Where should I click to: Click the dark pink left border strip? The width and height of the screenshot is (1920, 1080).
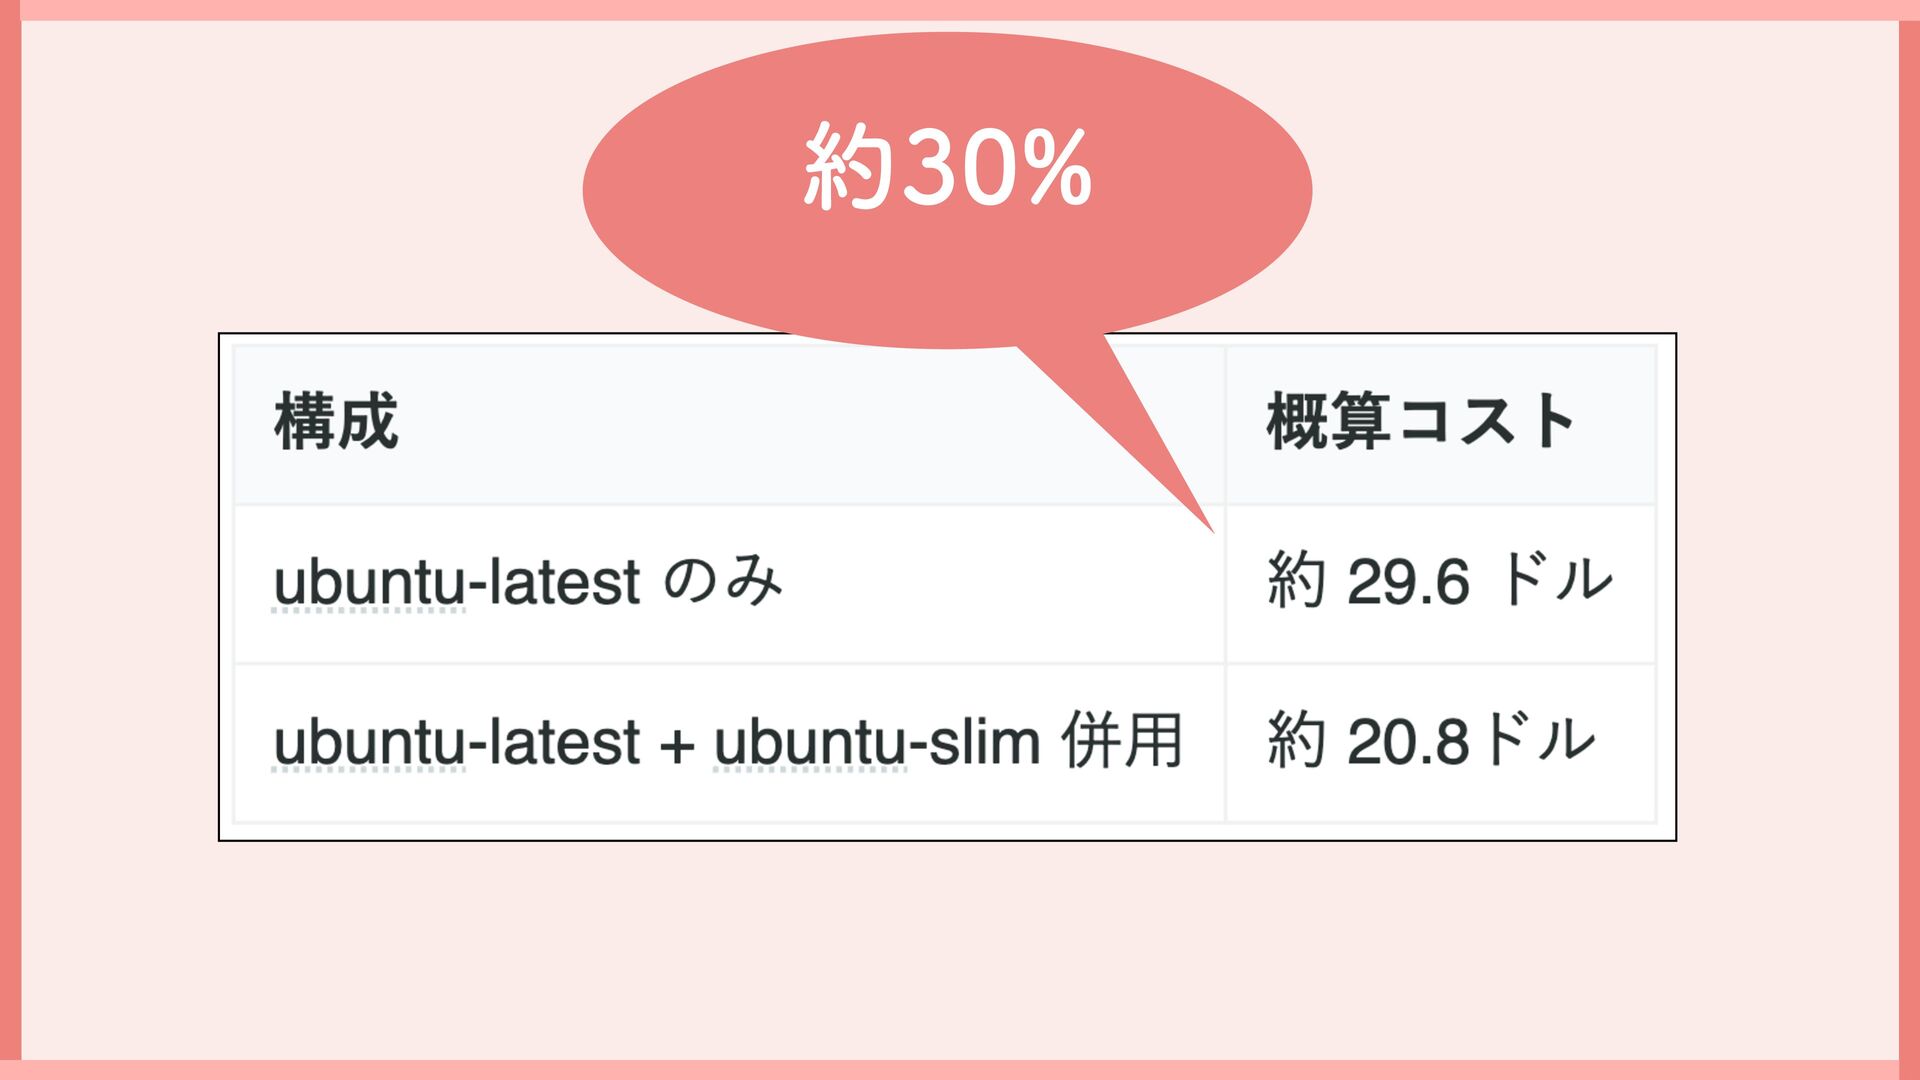coord(10,540)
